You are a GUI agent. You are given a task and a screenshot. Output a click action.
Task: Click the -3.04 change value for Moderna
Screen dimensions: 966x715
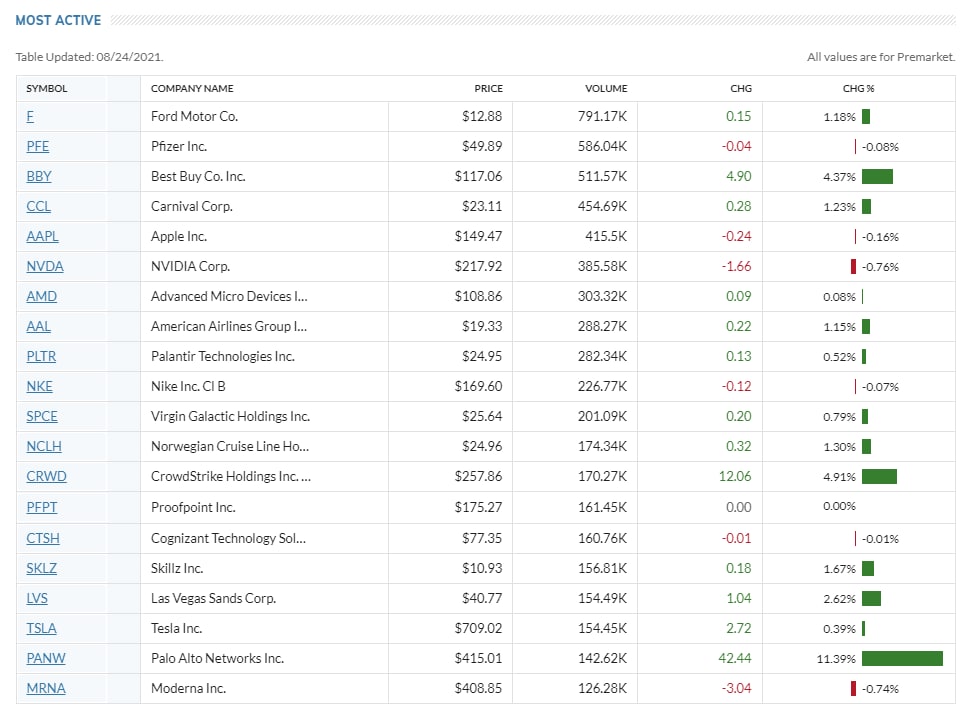pos(737,689)
